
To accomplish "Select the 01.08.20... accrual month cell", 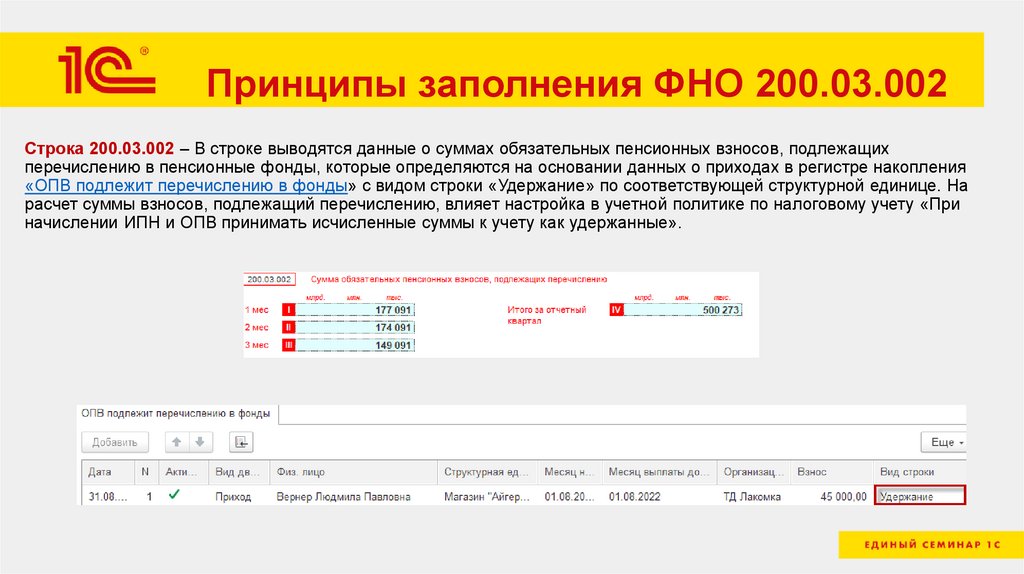I will [x=569, y=496].
